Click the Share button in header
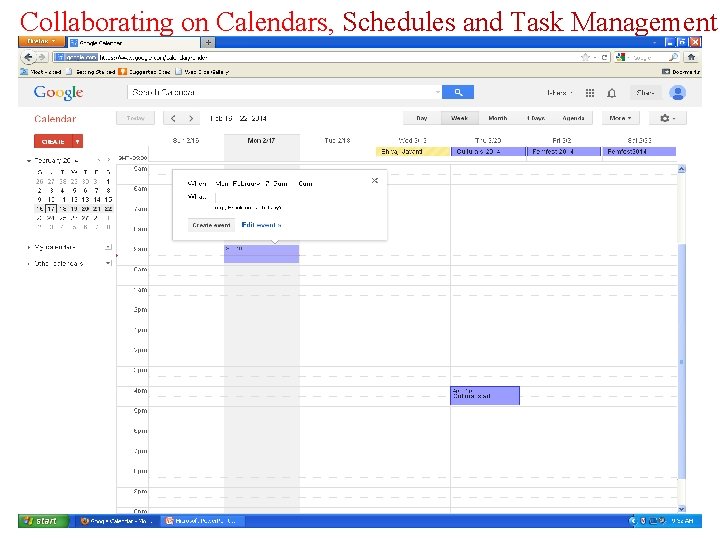 (x=645, y=93)
